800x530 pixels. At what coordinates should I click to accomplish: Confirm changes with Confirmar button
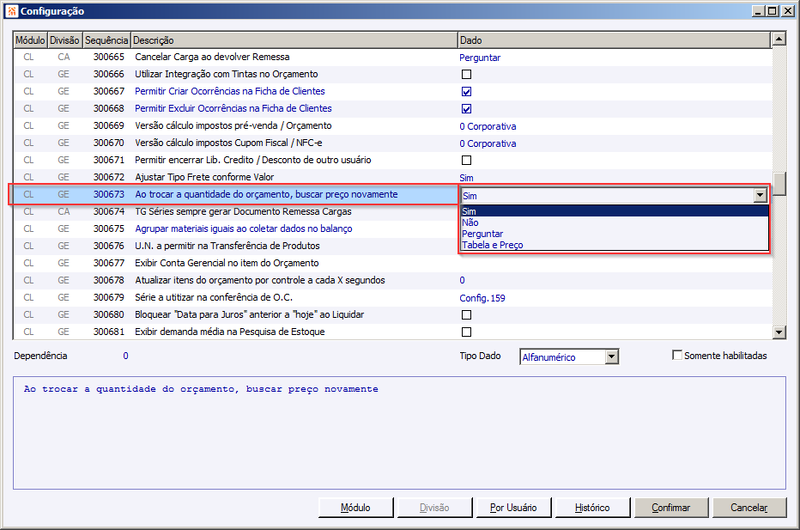(671, 508)
